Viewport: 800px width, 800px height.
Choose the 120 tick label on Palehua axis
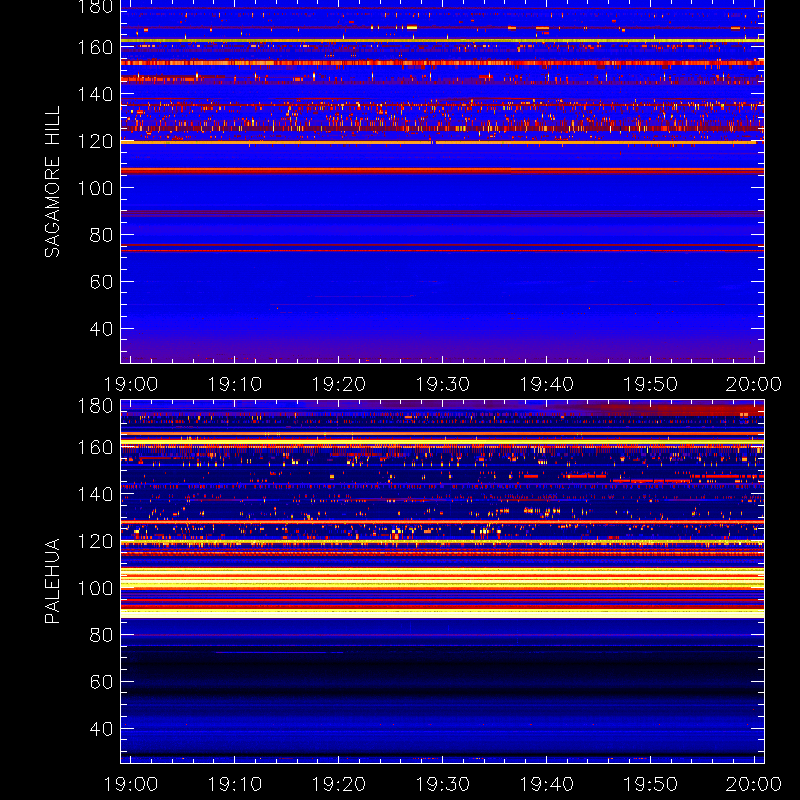(95, 541)
